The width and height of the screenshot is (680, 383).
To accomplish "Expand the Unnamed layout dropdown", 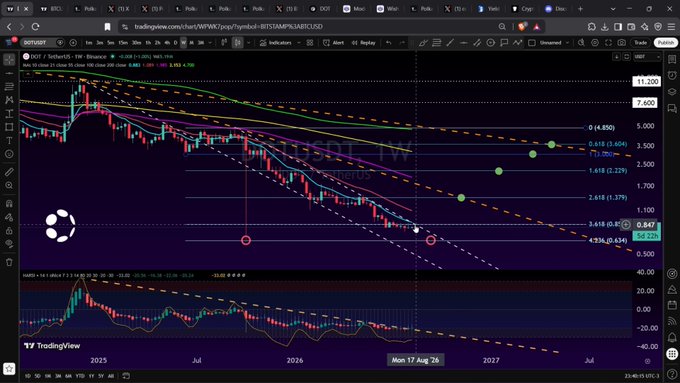I will 567,43.
